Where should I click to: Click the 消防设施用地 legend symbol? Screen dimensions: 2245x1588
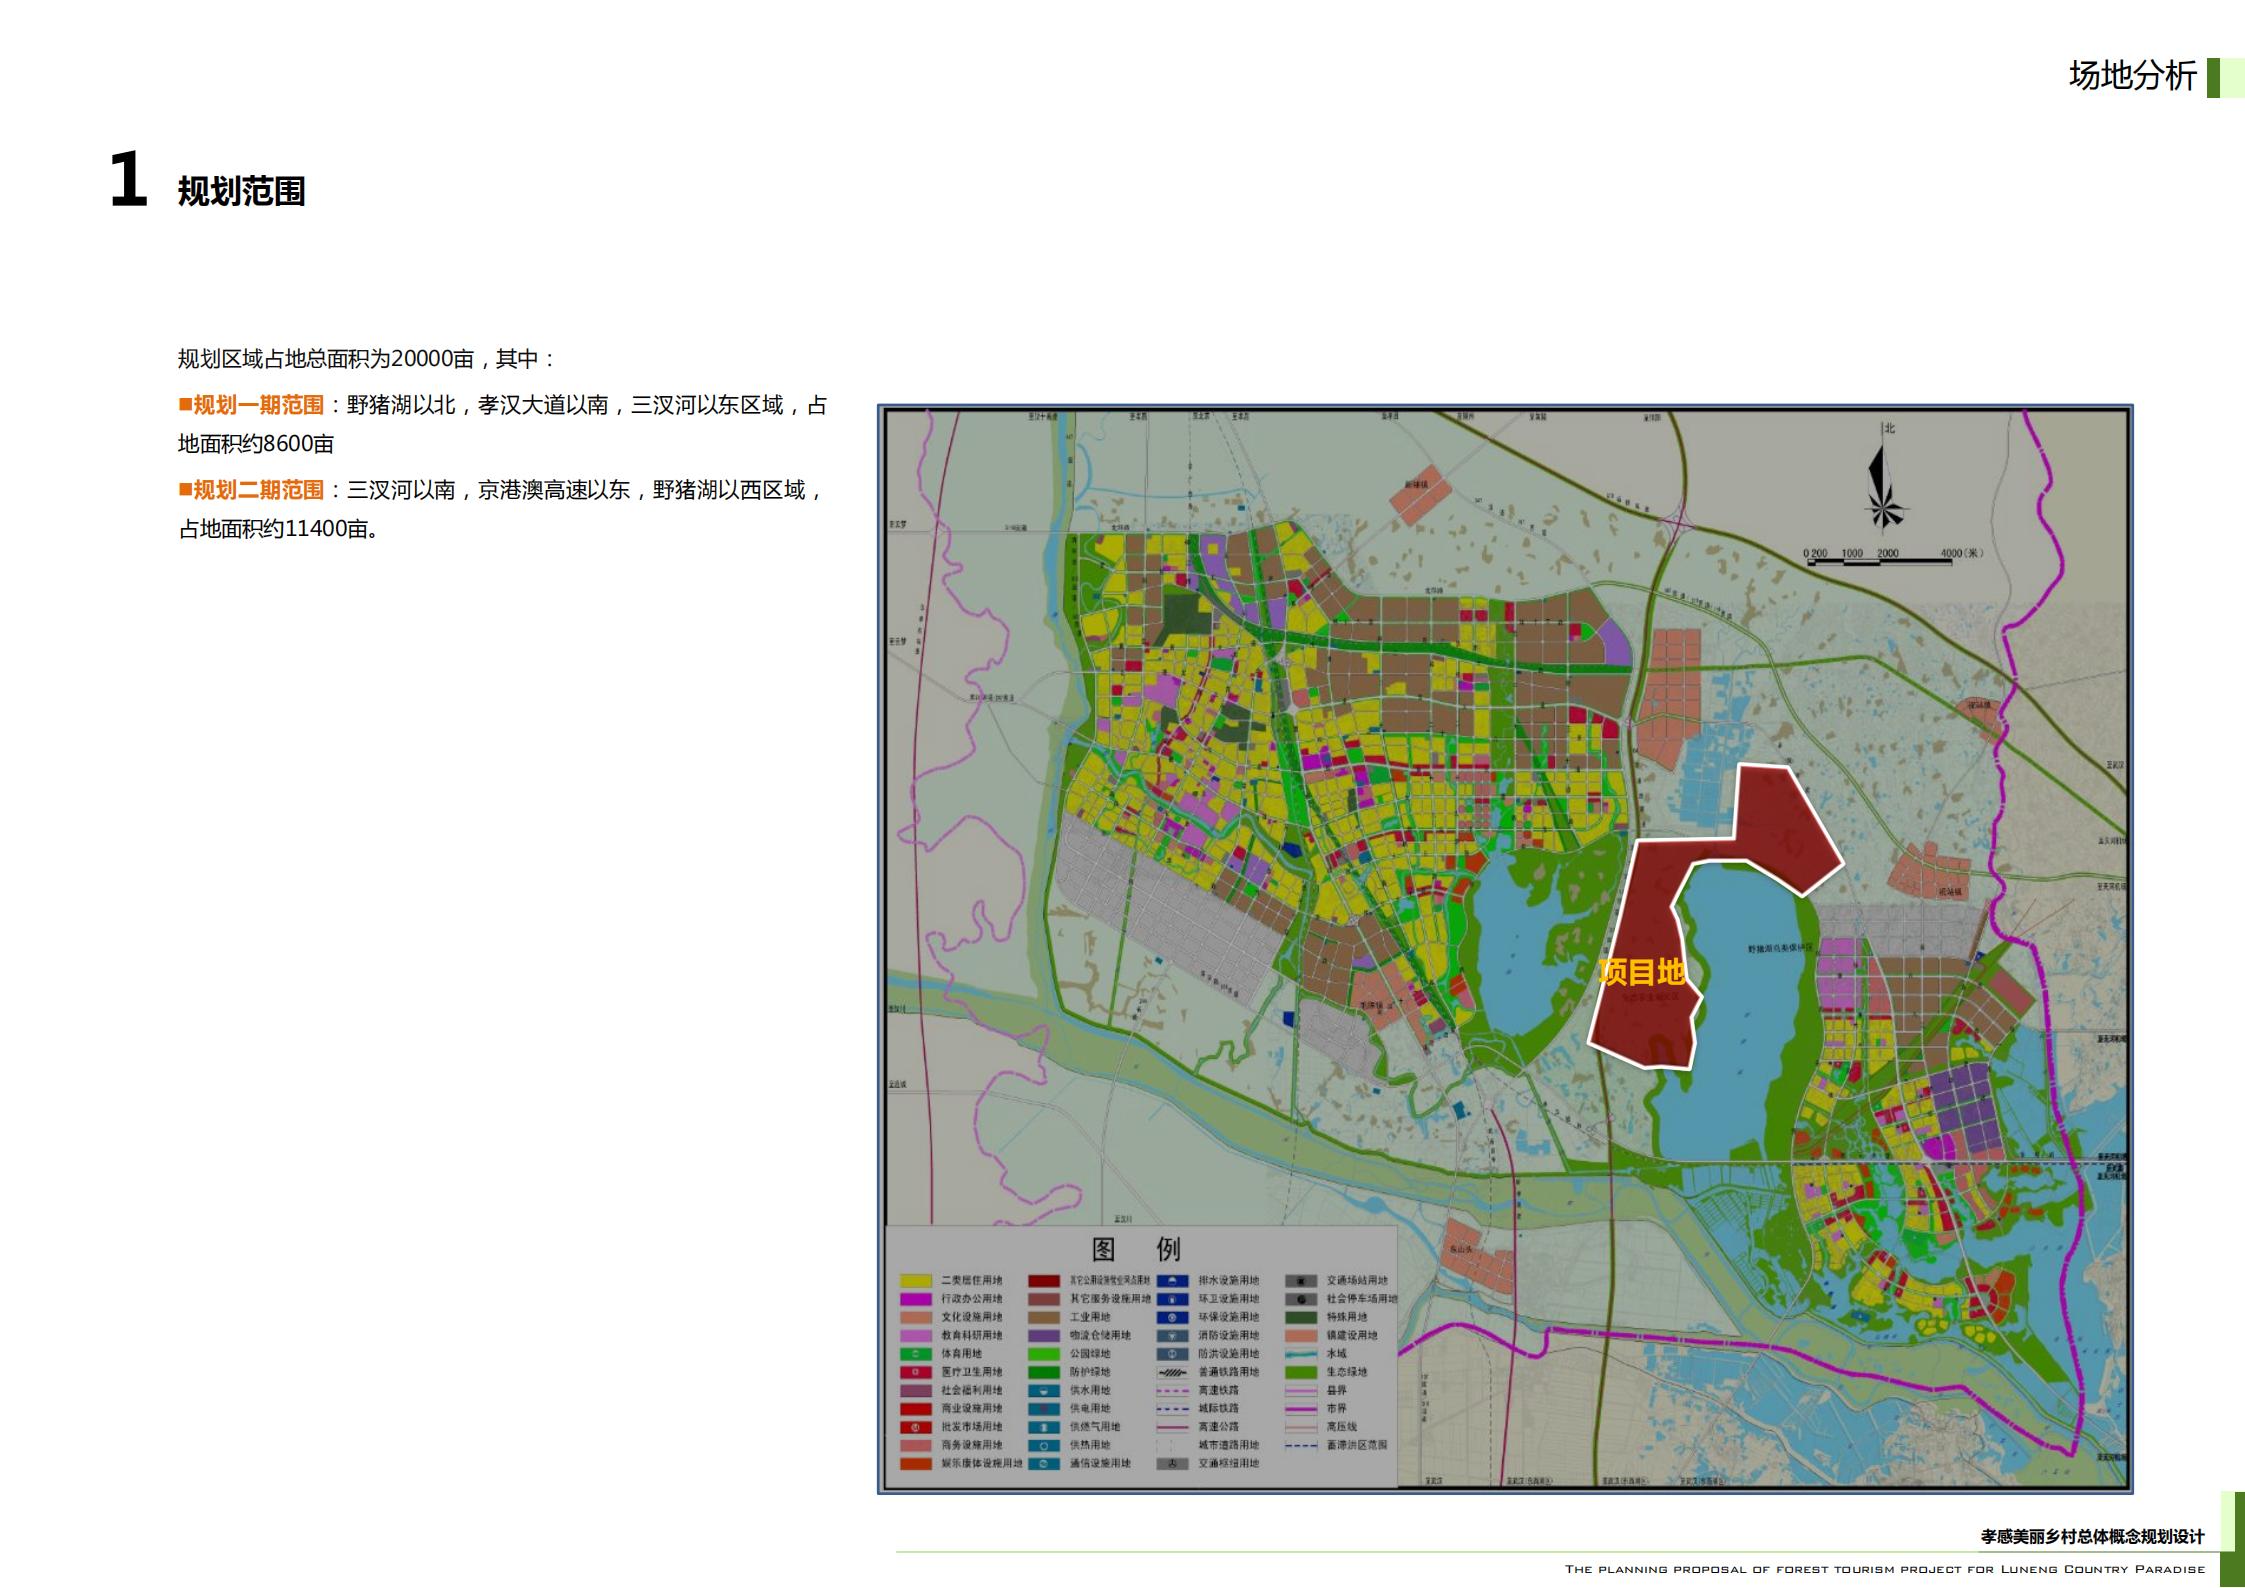(x=1172, y=1336)
